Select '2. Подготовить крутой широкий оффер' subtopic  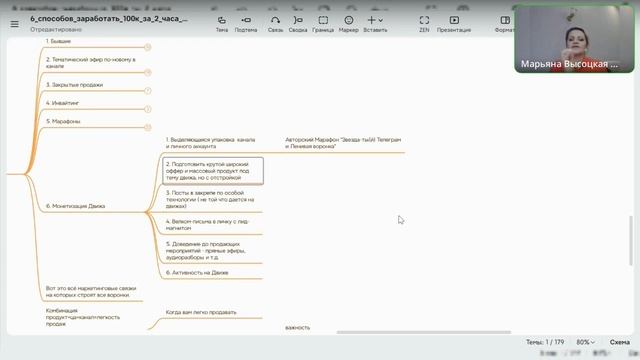213,171
